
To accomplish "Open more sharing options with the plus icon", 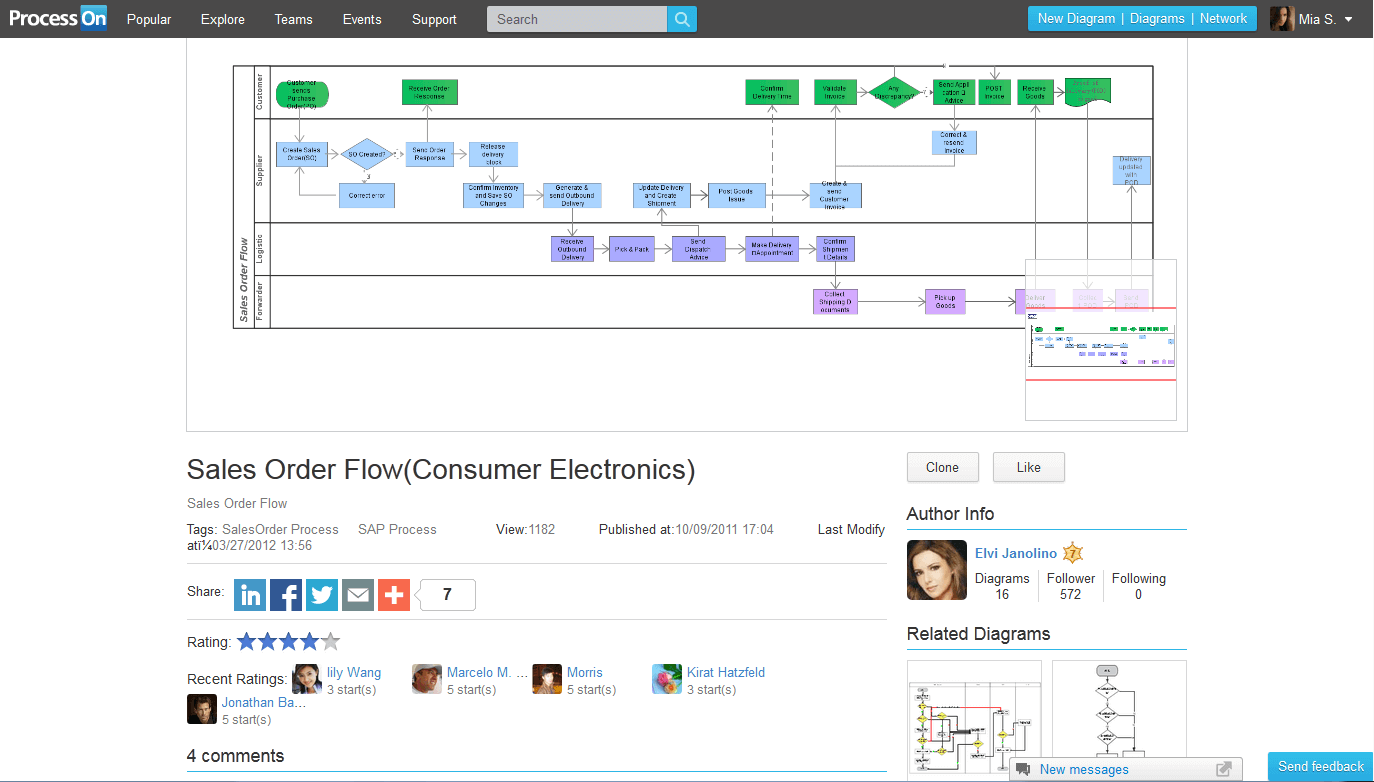I will [x=394, y=594].
